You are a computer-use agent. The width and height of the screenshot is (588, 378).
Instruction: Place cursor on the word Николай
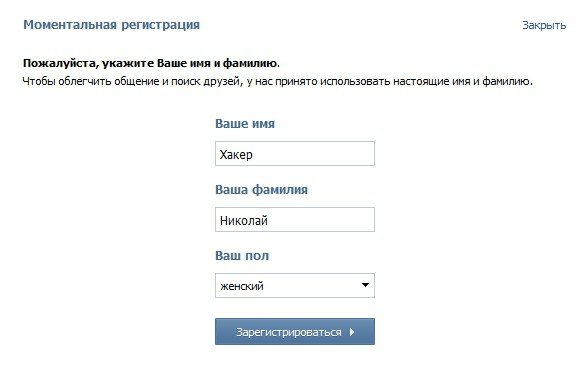244,220
